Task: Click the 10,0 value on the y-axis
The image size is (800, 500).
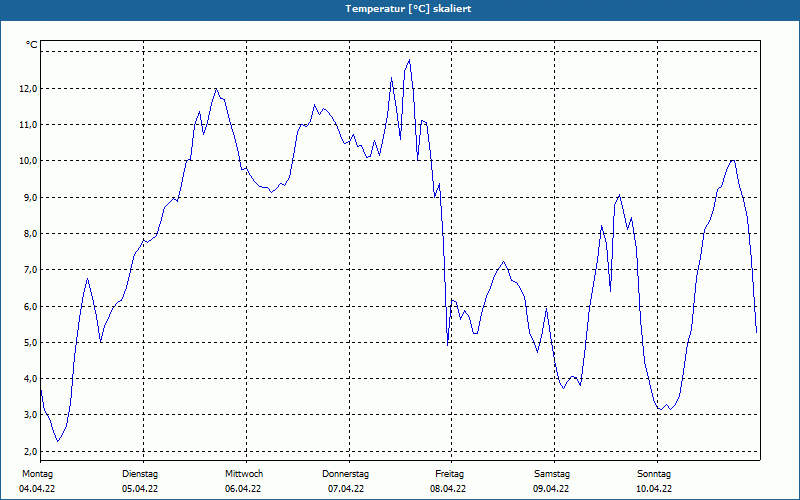Action: [x=29, y=161]
